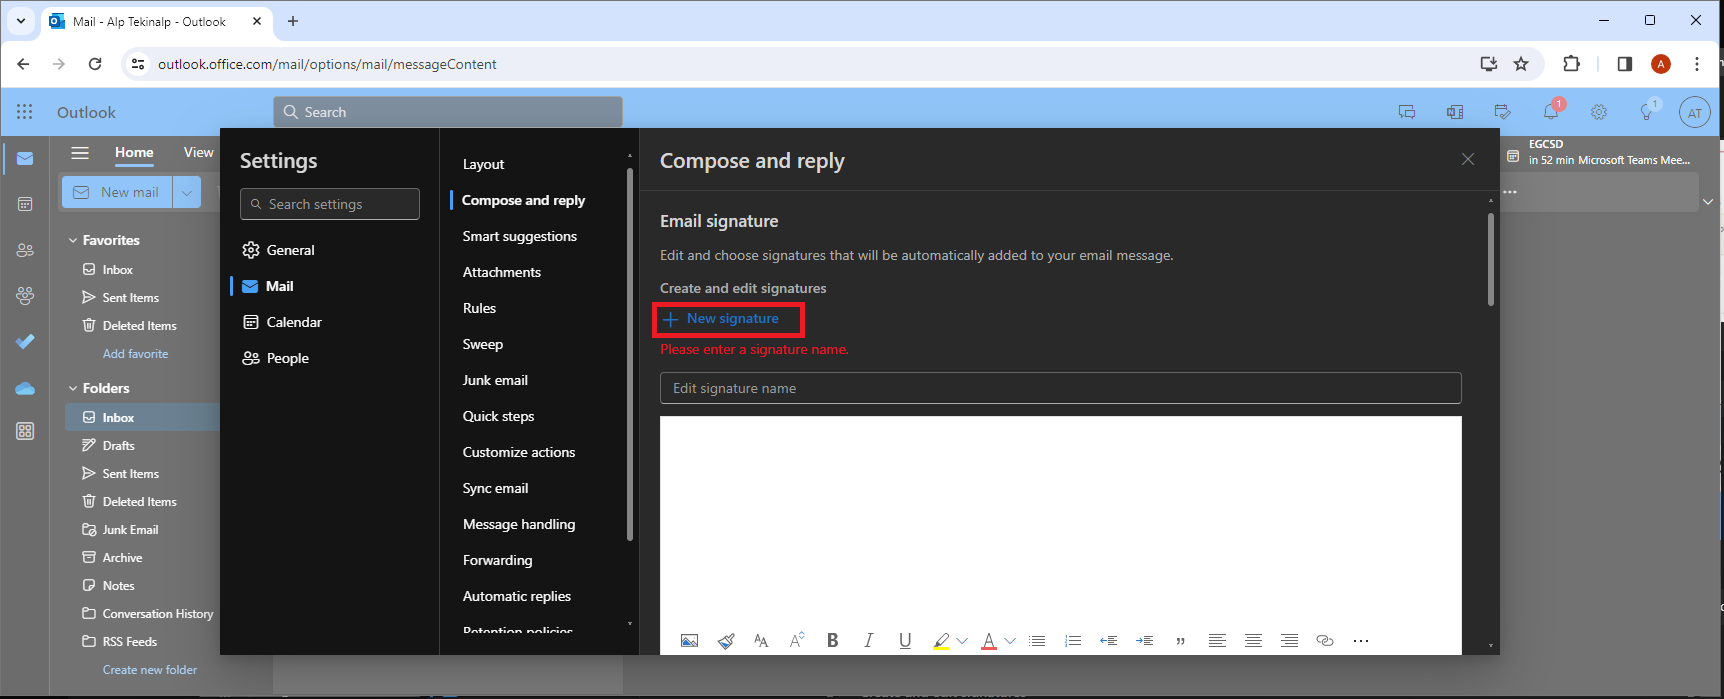
Task: Click the Outlook search bar
Action: [x=448, y=112]
